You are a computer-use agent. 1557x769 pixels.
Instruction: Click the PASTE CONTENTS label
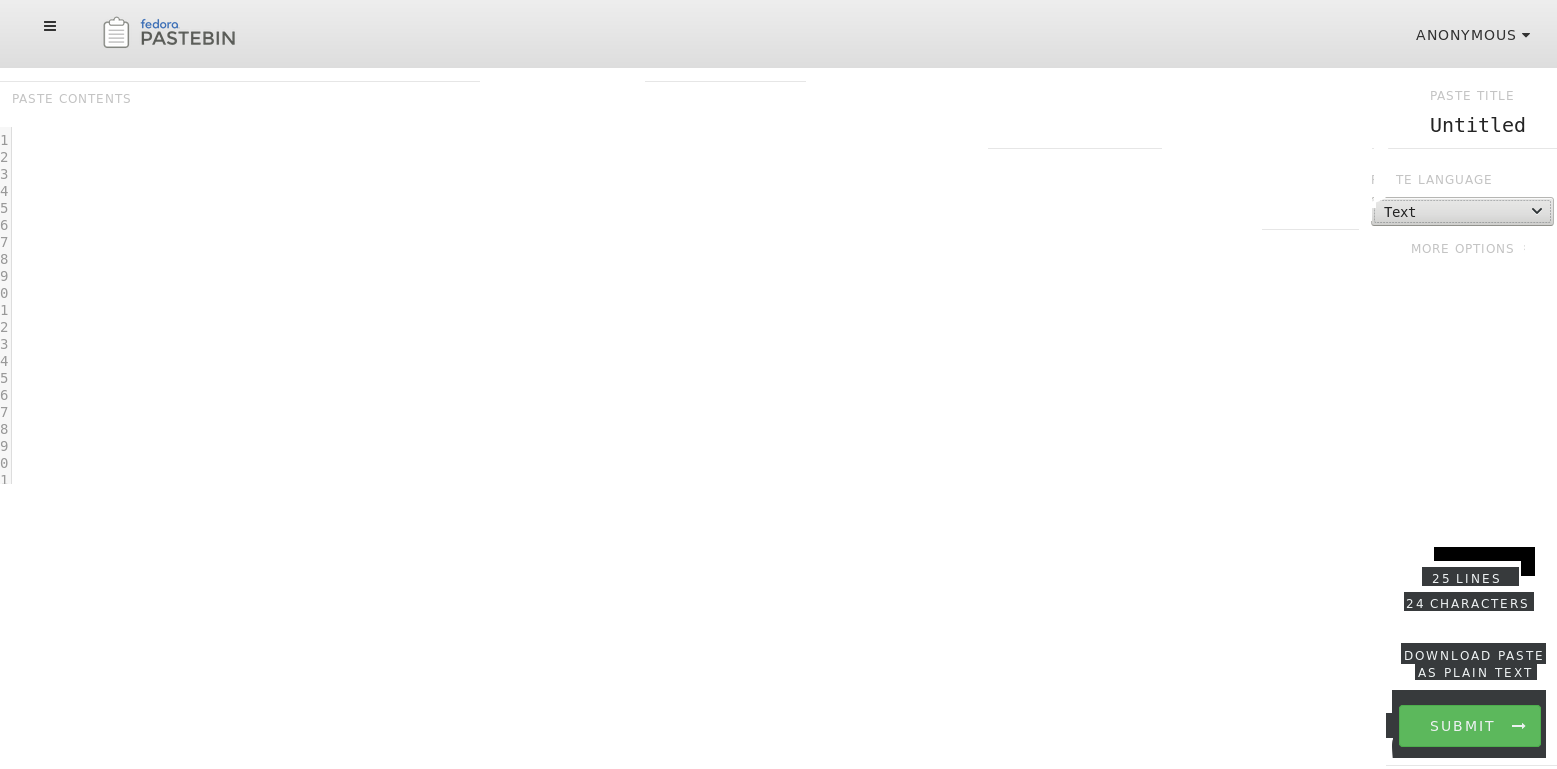[72, 99]
